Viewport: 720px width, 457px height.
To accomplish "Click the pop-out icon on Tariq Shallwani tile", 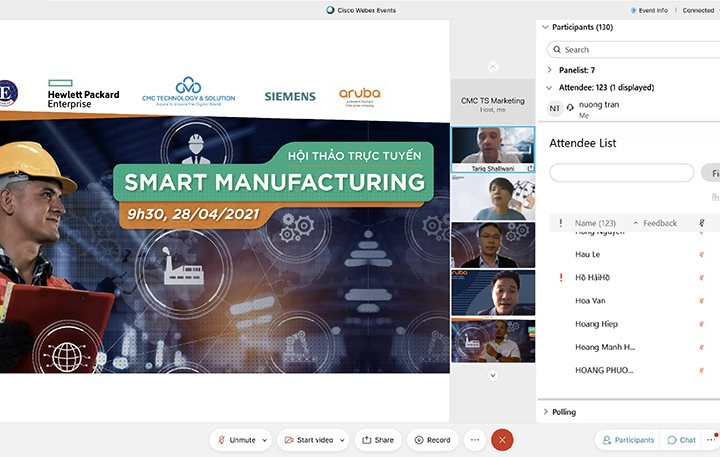I will pos(530,168).
